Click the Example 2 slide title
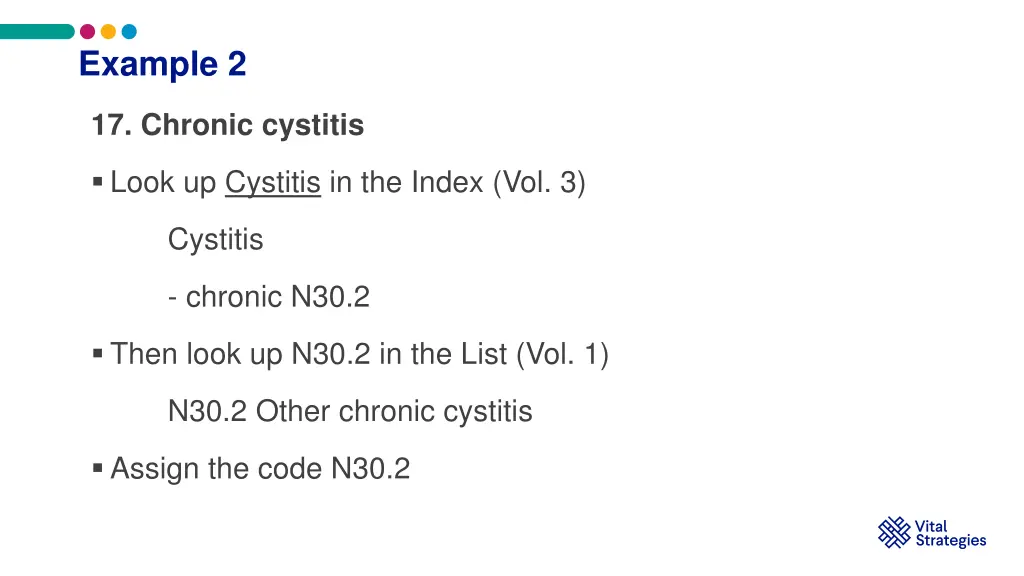The width and height of the screenshot is (1024, 576). coord(163,64)
